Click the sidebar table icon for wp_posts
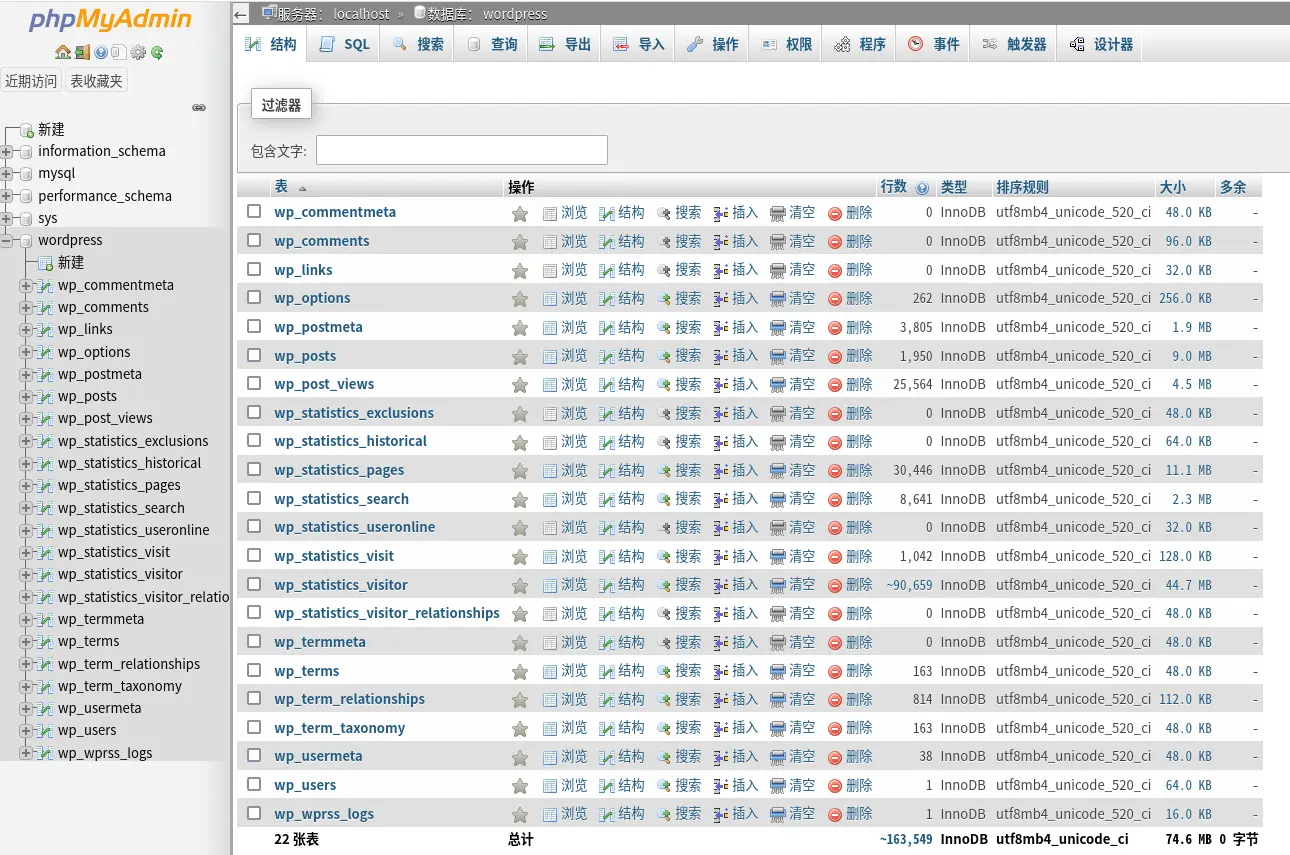 point(44,396)
